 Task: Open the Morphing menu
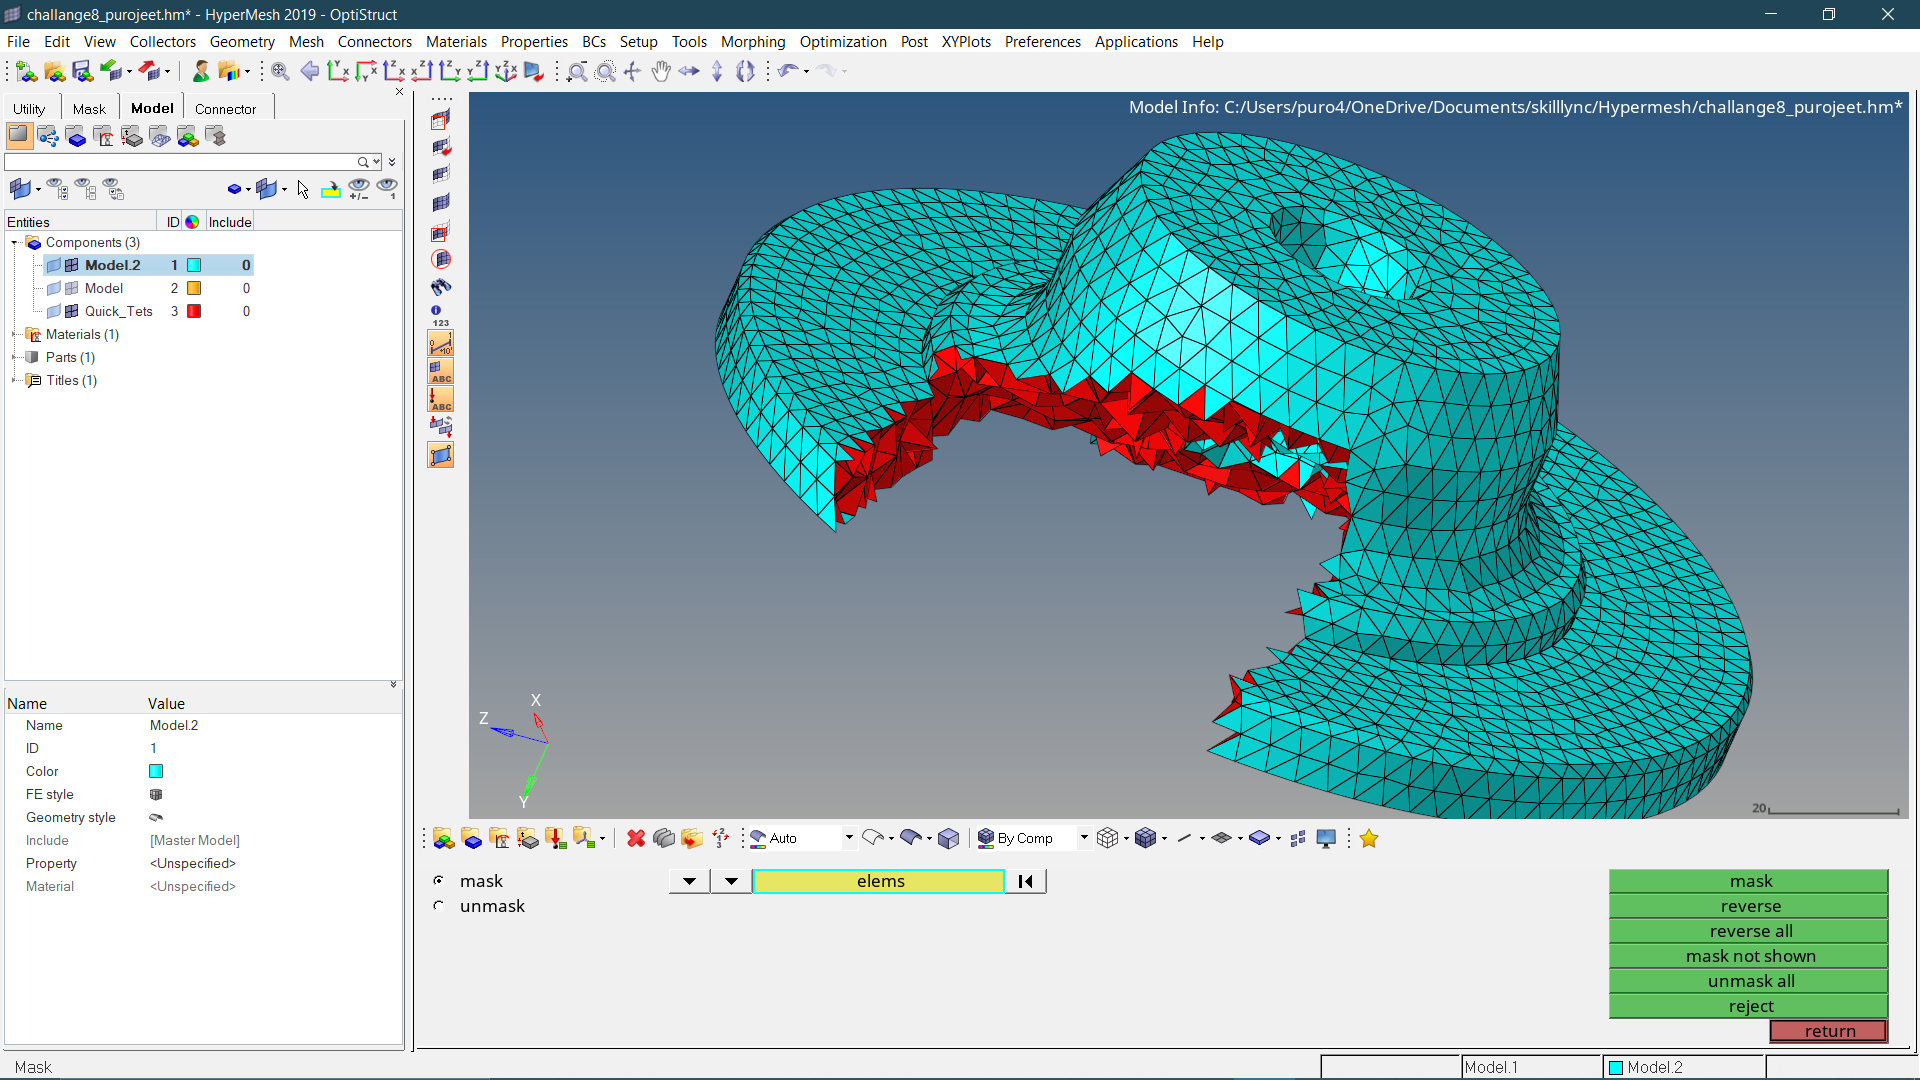click(752, 41)
